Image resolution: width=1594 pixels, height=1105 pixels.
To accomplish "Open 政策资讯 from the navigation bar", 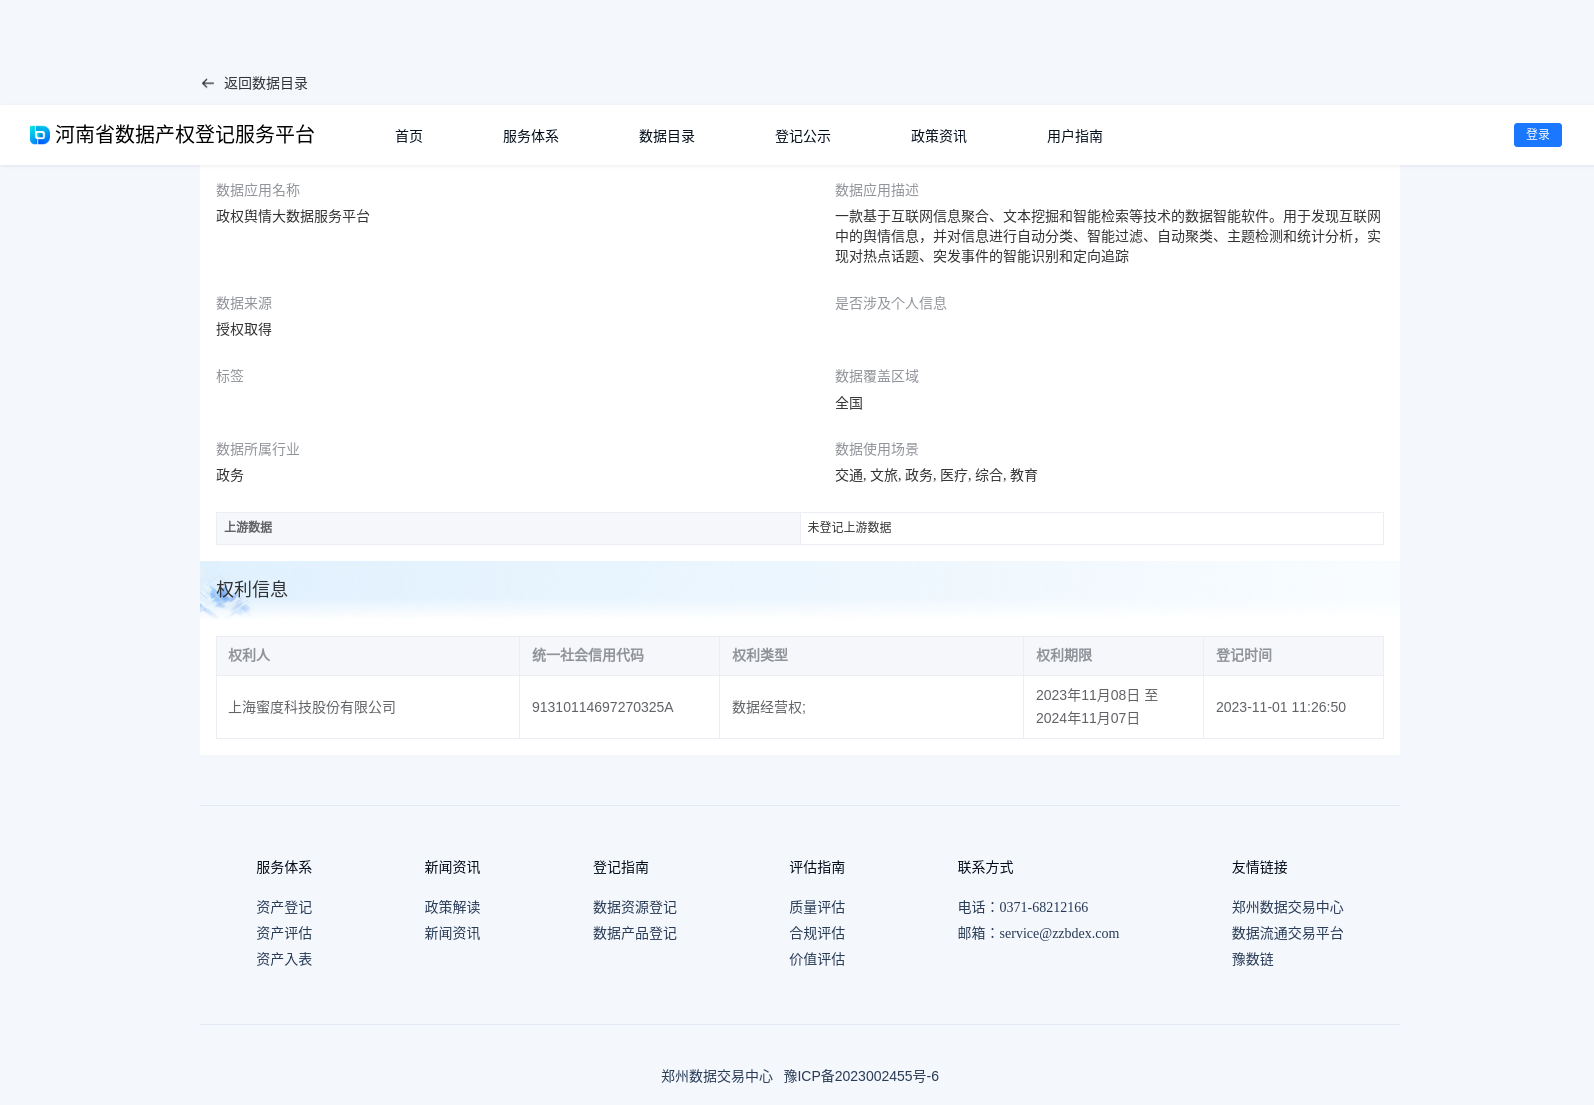I will pyautogui.click(x=939, y=136).
